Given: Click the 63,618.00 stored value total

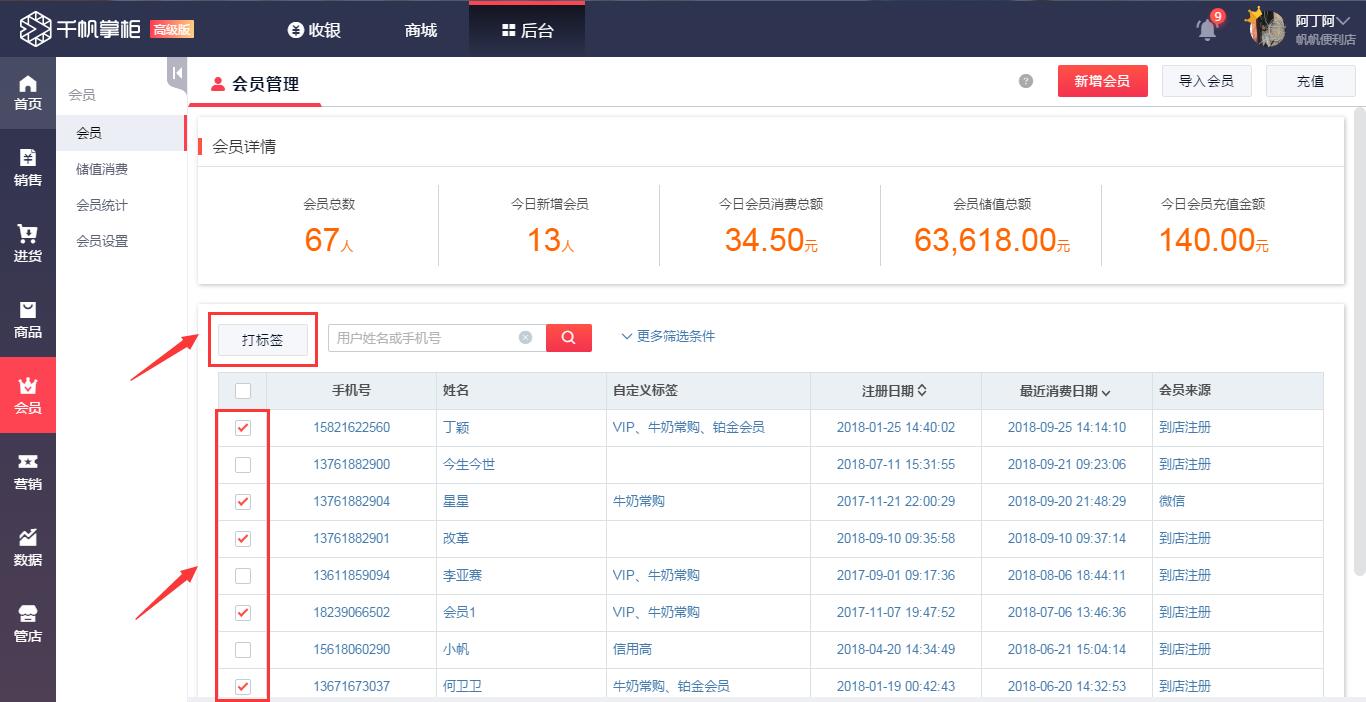Looking at the screenshot, I should coord(991,240).
